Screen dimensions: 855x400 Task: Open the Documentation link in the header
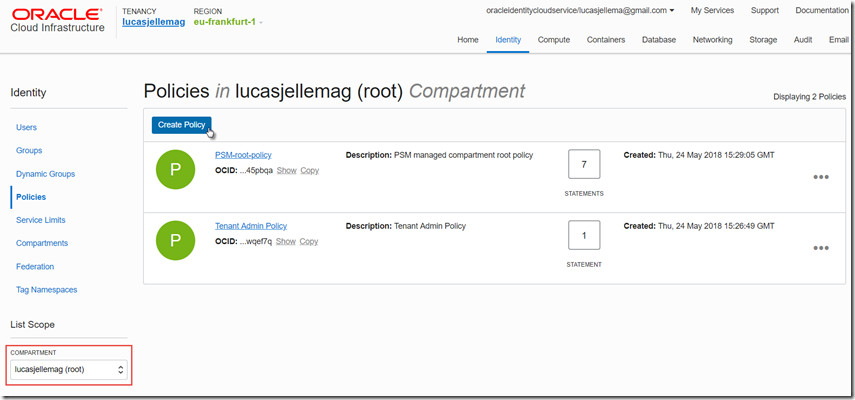pyautogui.click(x=822, y=10)
